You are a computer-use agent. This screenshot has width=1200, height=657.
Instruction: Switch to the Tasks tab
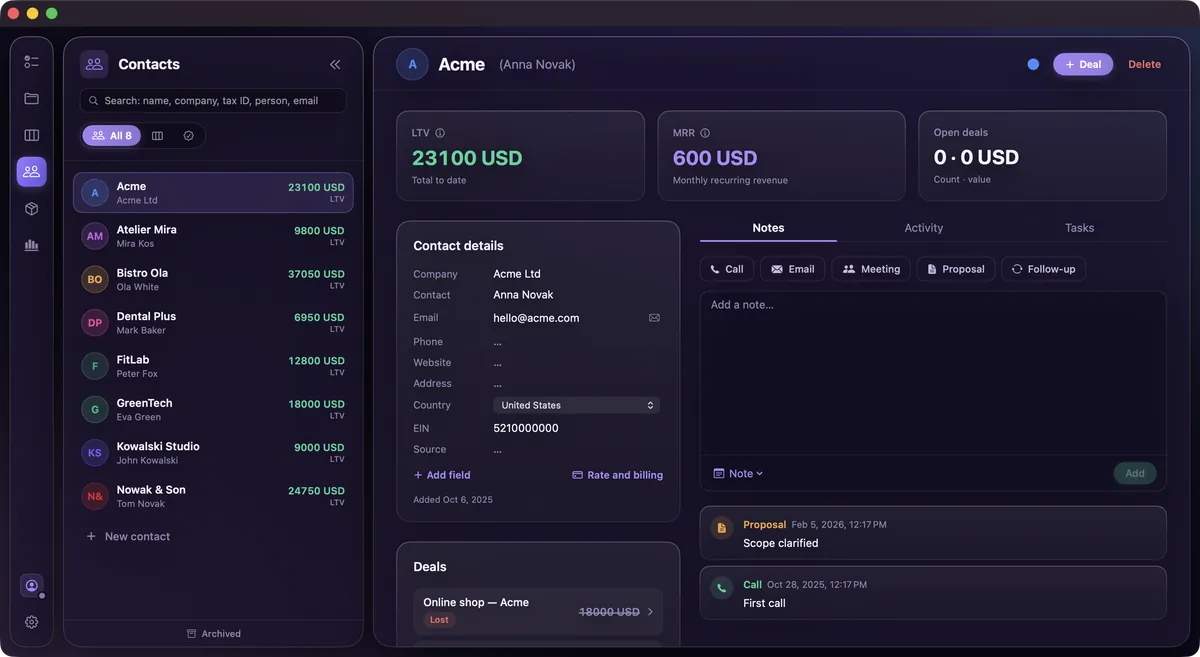coord(1080,228)
